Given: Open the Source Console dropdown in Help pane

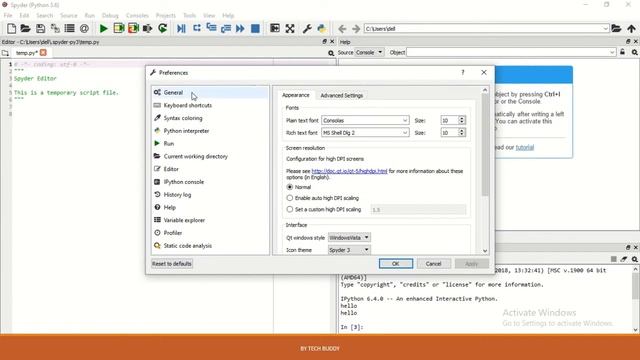Looking at the screenshot, I should [369, 52].
